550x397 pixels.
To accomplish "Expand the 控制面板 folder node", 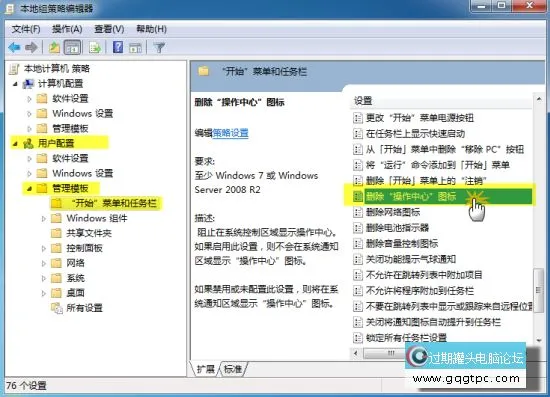I will click(44, 248).
